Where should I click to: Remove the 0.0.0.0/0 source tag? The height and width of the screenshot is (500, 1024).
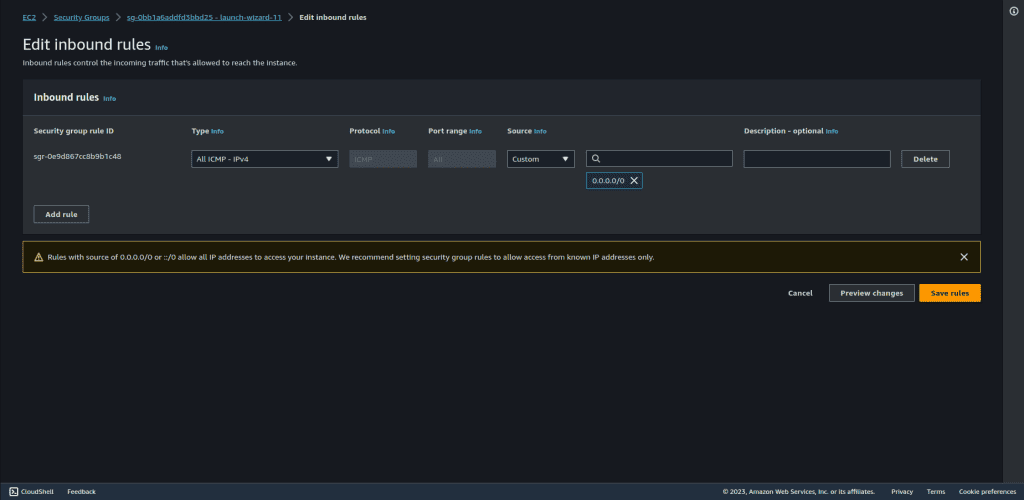tap(634, 181)
